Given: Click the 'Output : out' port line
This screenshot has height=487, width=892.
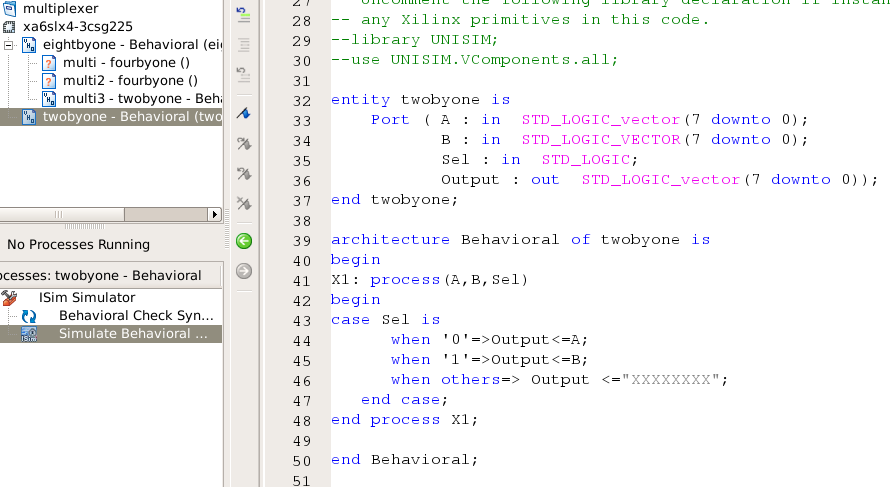Looking at the screenshot, I should click(660, 180).
